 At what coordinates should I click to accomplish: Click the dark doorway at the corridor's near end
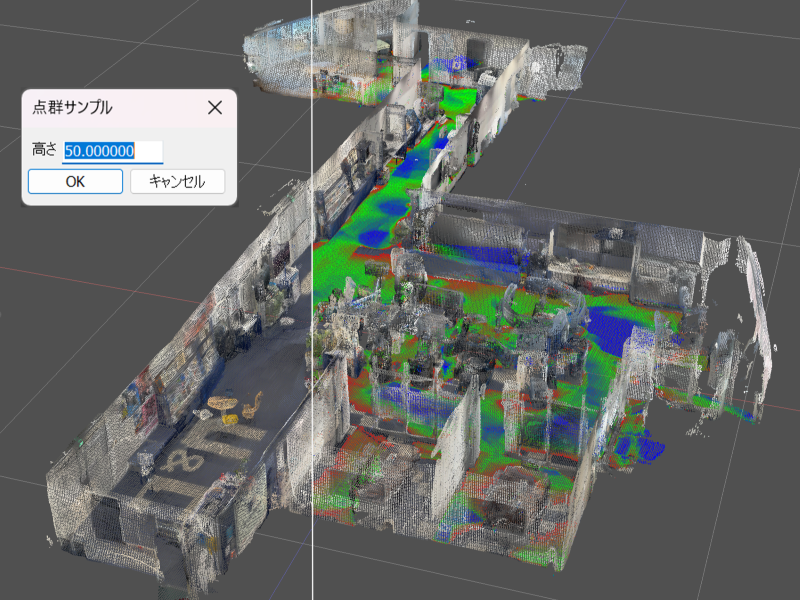pos(108,520)
